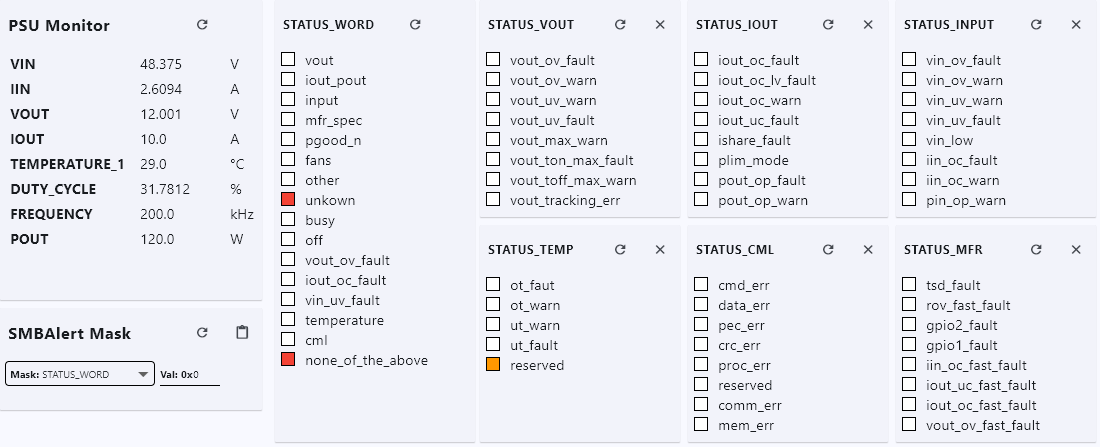Toggle the vout_ov_fault checkbox in STATUS_VOUT

coord(493,60)
